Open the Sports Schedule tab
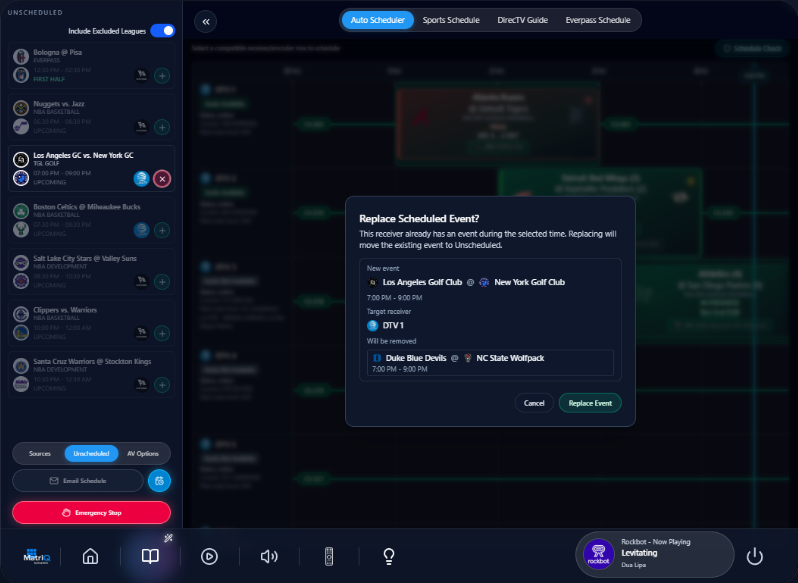 (x=451, y=20)
